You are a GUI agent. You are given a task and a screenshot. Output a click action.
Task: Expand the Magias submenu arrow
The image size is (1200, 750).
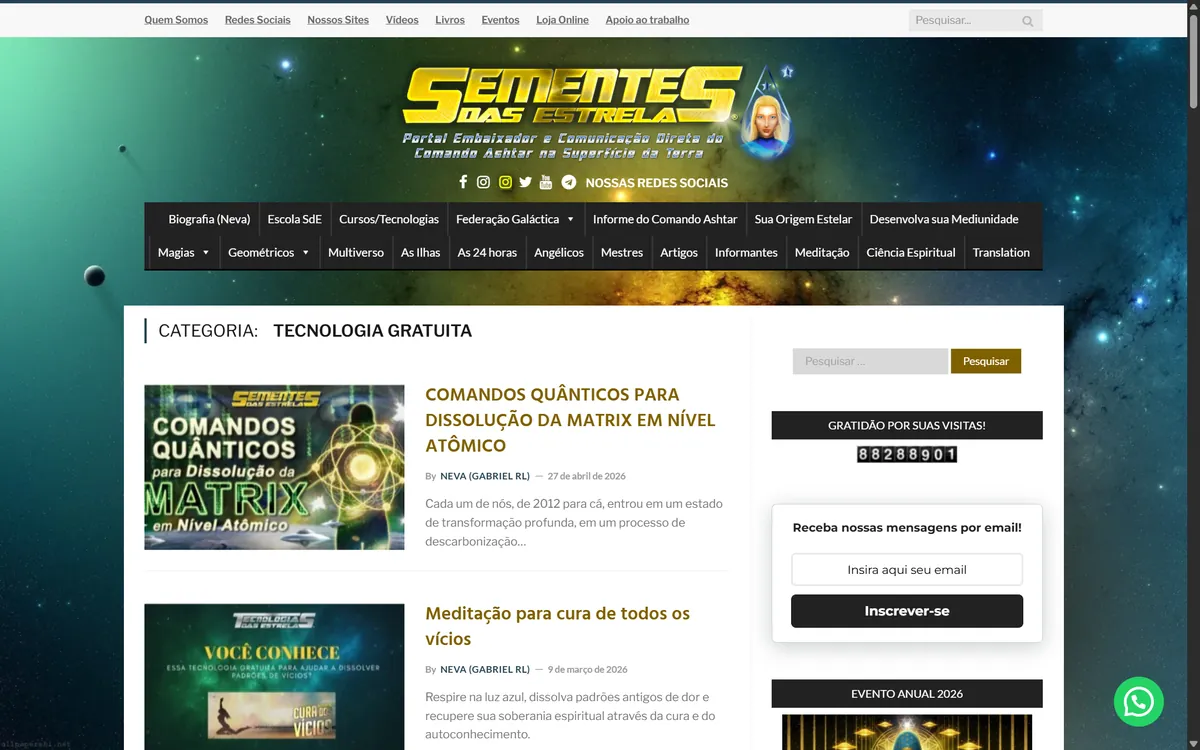pyautogui.click(x=205, y=253)
